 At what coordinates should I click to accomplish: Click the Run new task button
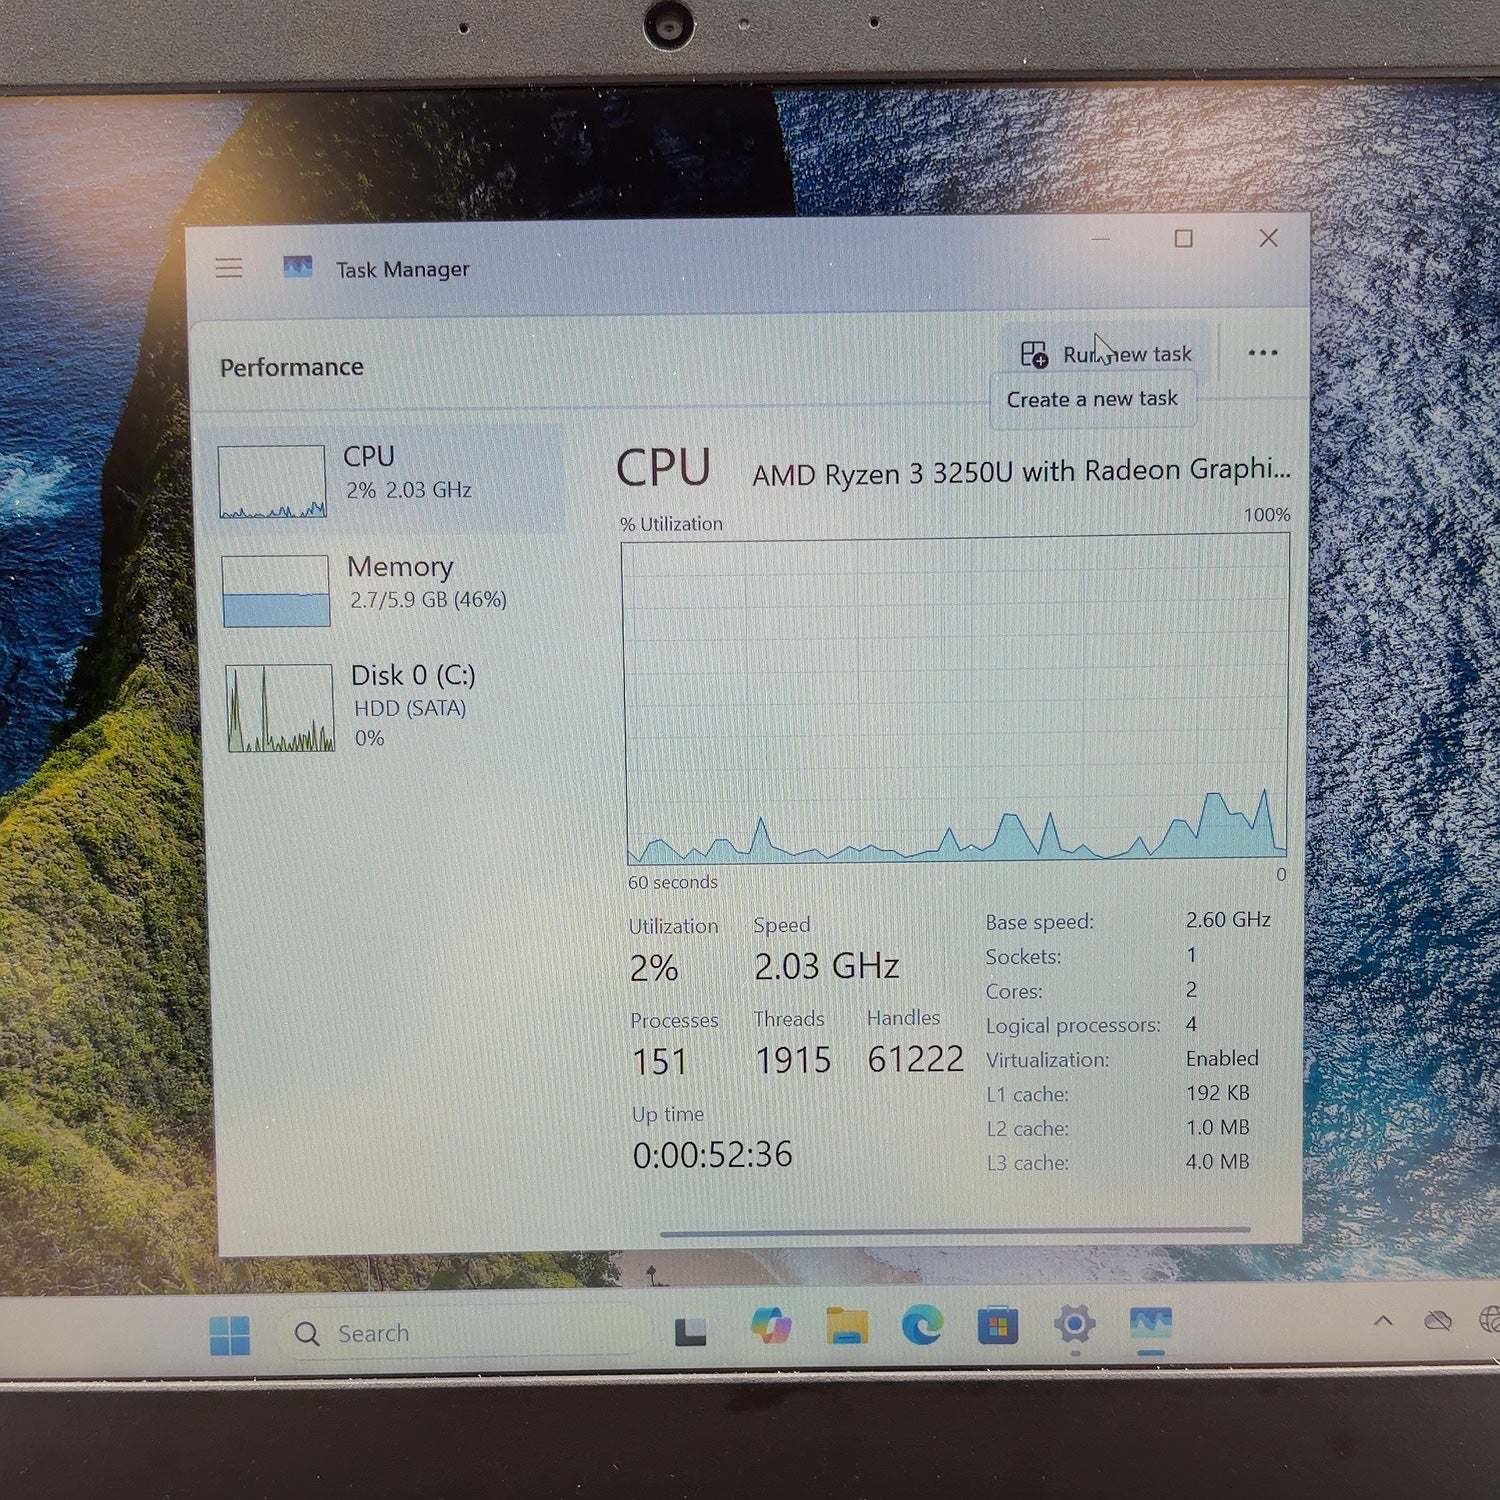1106,354
